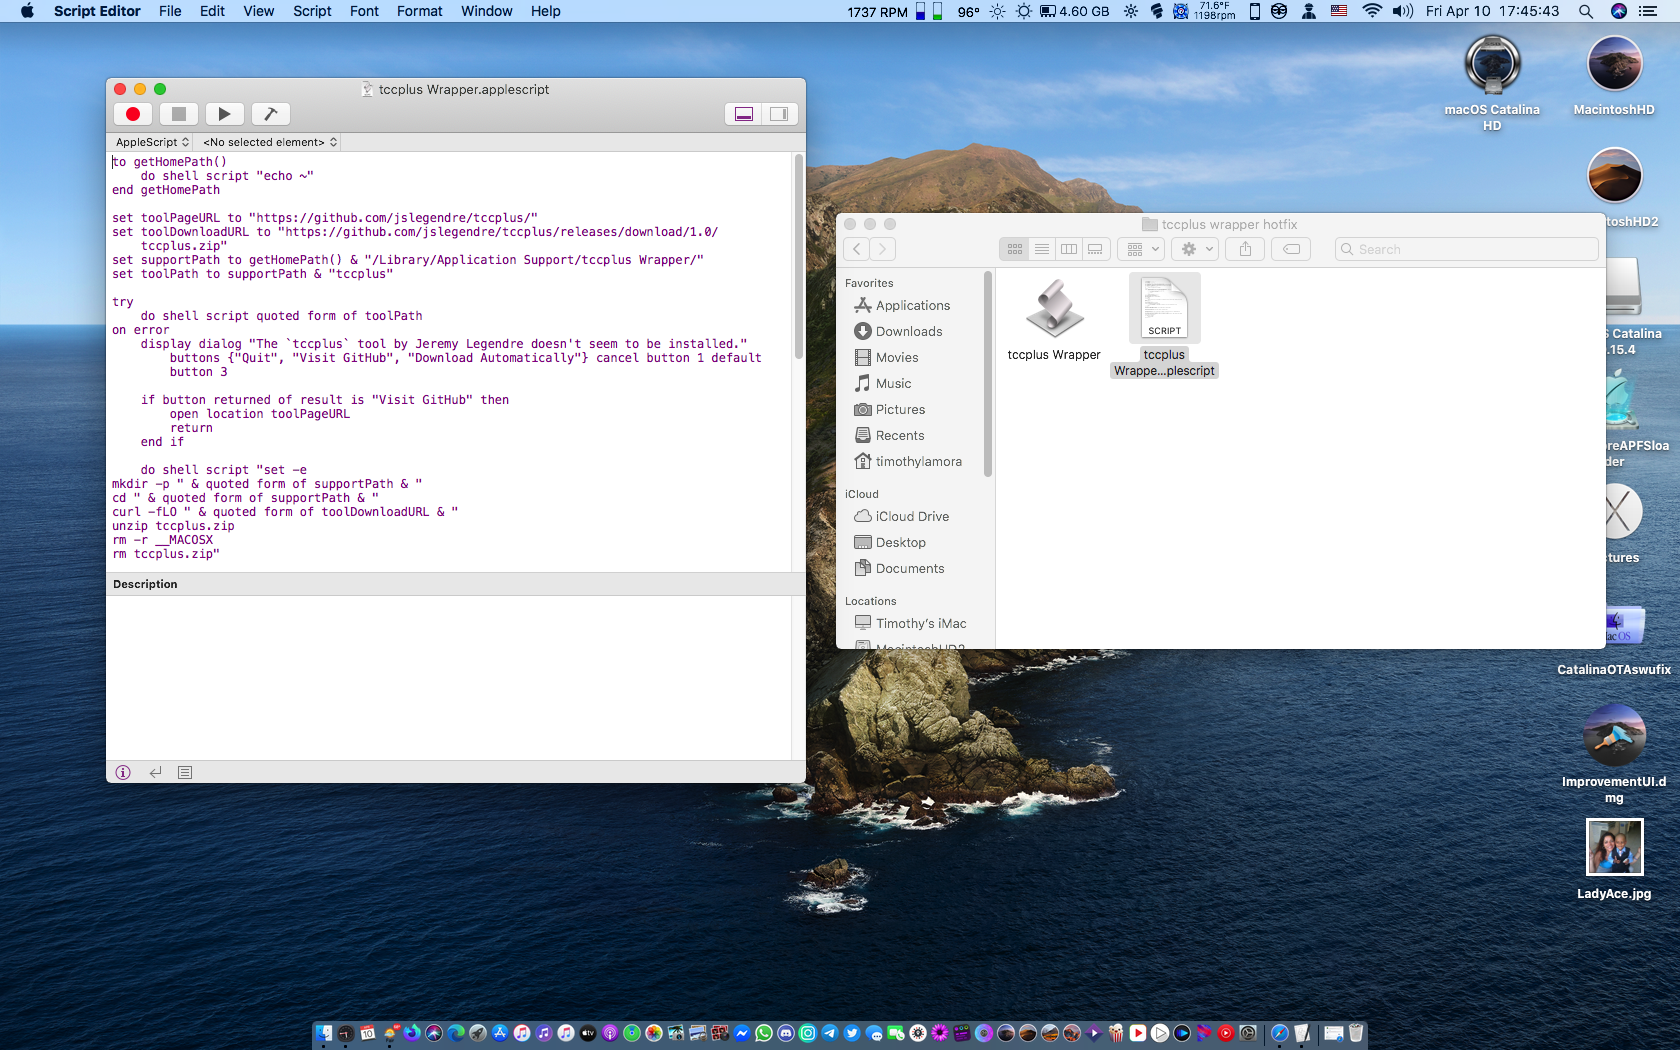Open Spotlight search magnifier icon
The height and width of the screenshot is (1050, 1680).
(1586, 11)
